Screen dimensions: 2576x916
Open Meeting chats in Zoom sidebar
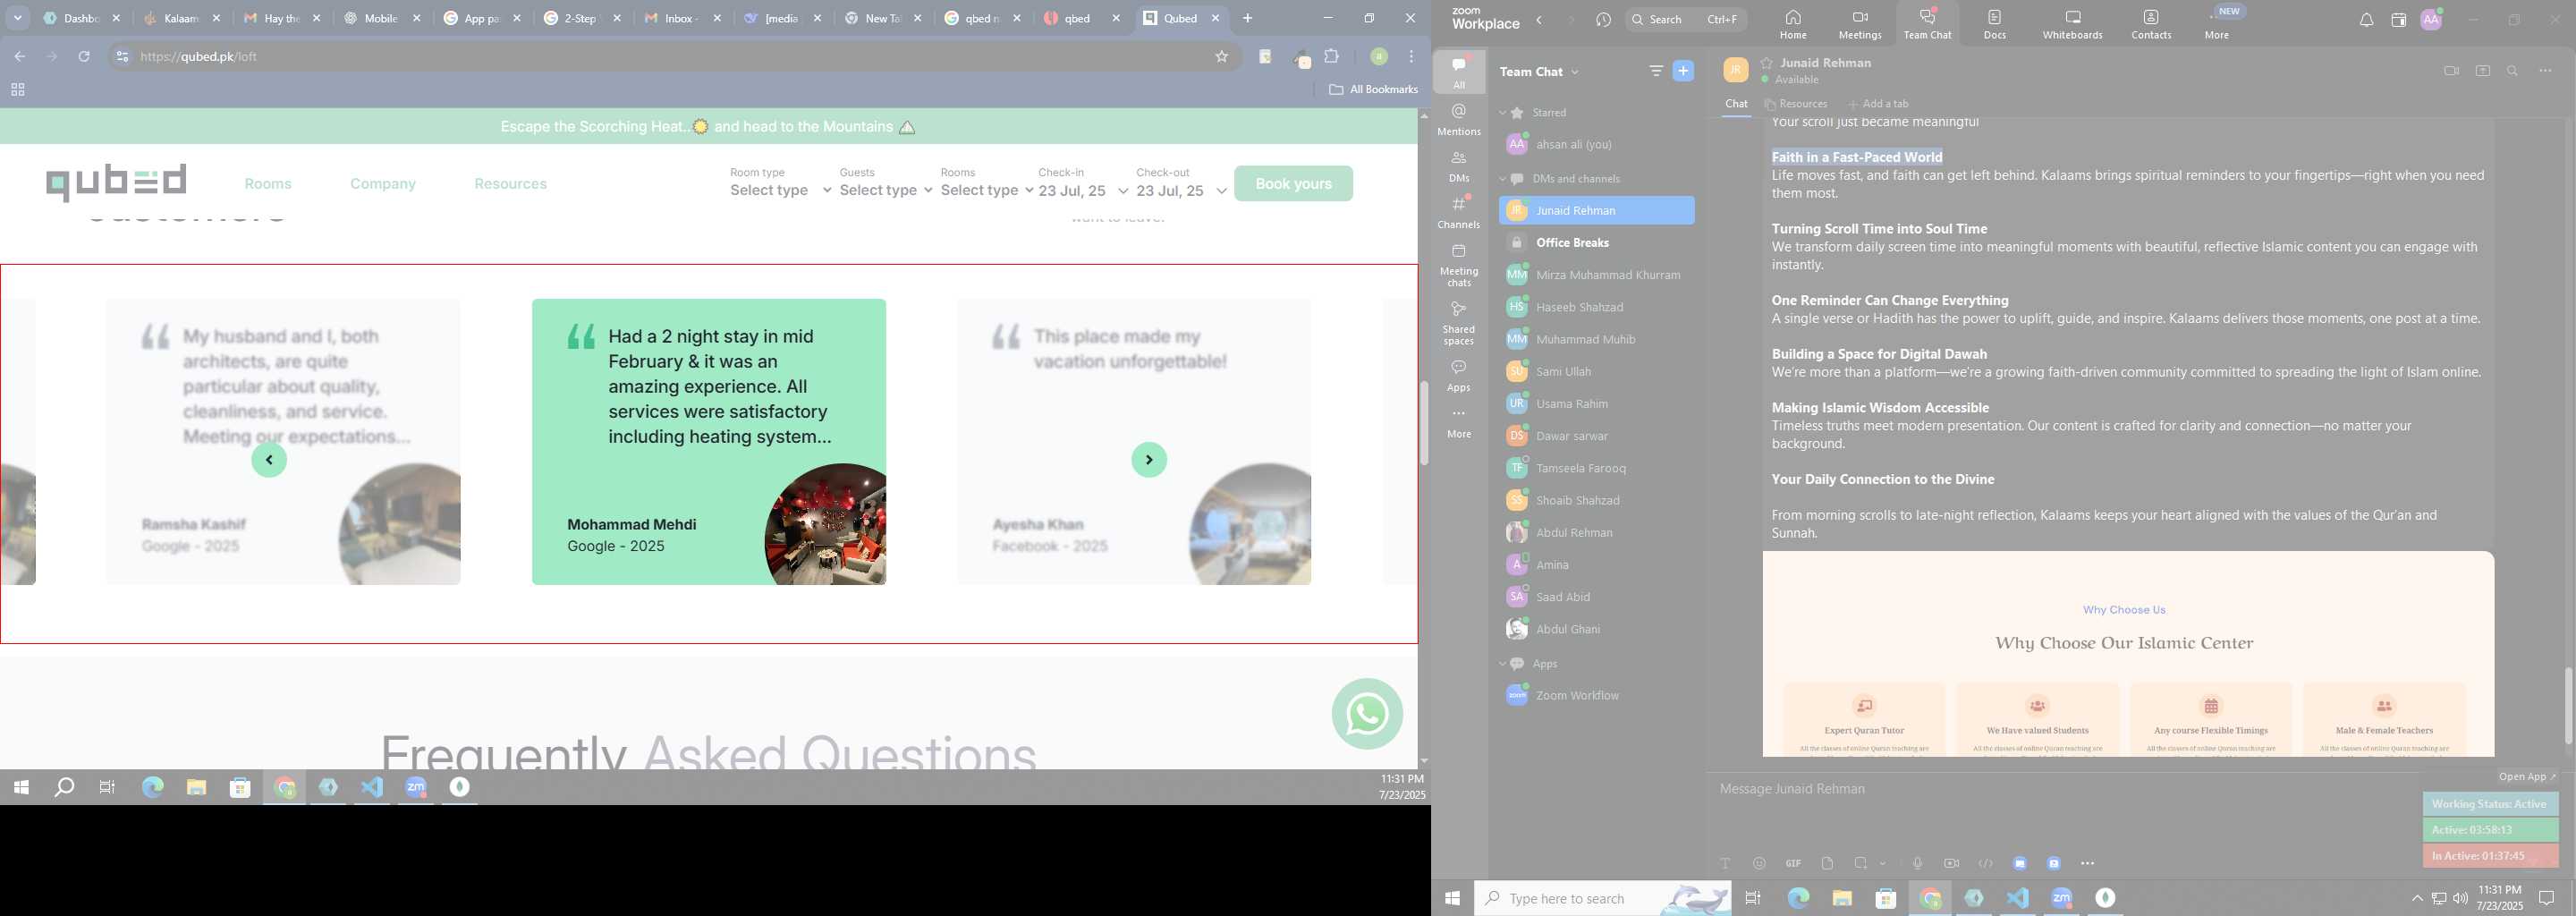(x=1459, y=265)
